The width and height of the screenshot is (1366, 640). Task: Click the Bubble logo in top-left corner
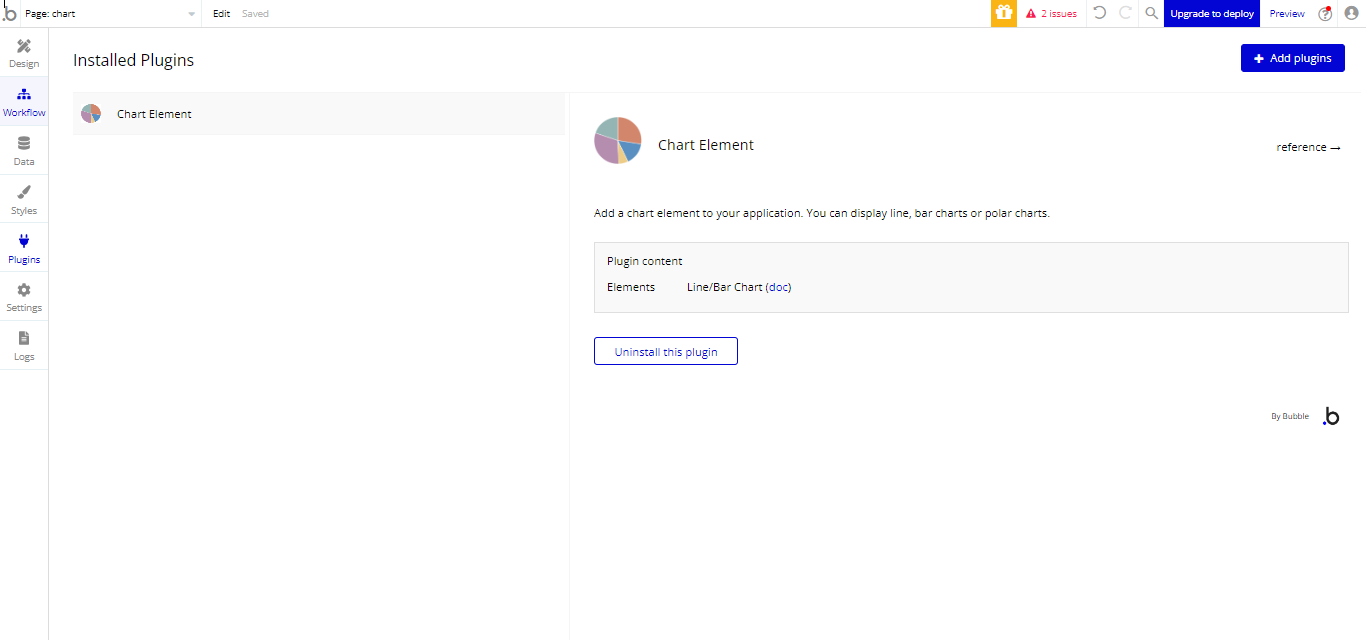click(10, 13)
